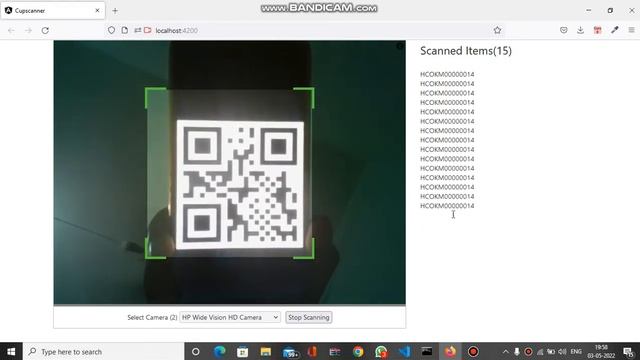Open Visual Studio Code from taskbar

coord(404,351)
